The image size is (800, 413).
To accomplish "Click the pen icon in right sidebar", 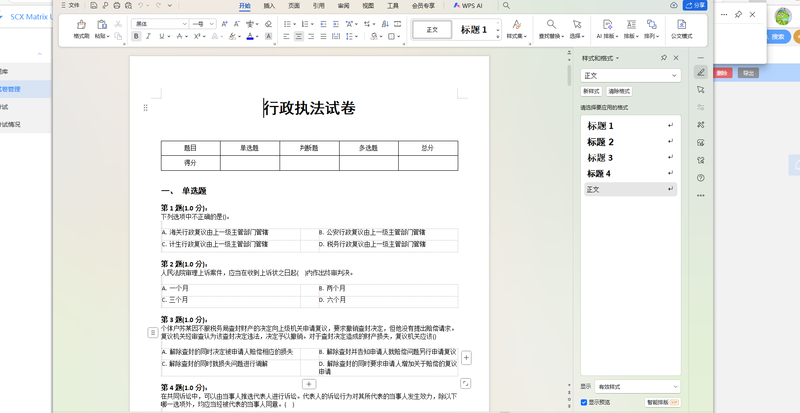I will tap(701, 72).
